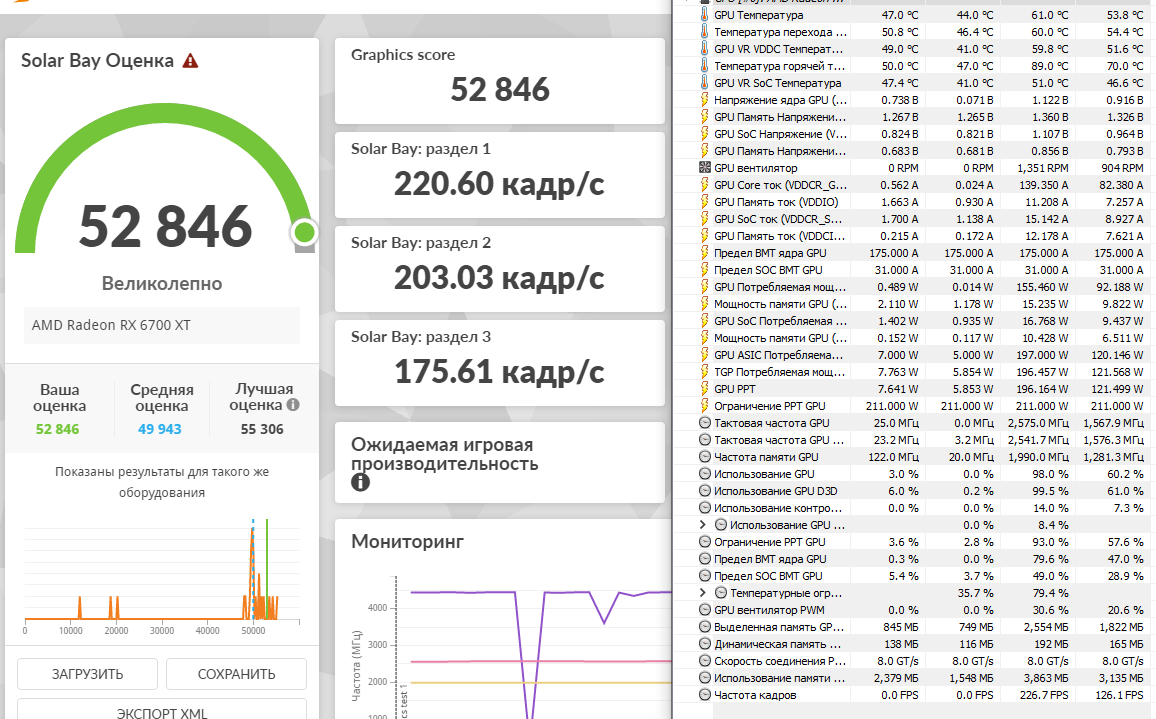The image size is (1156, 719).
Task: Click the green line in the score distribution chart
Action: [267, 568]
